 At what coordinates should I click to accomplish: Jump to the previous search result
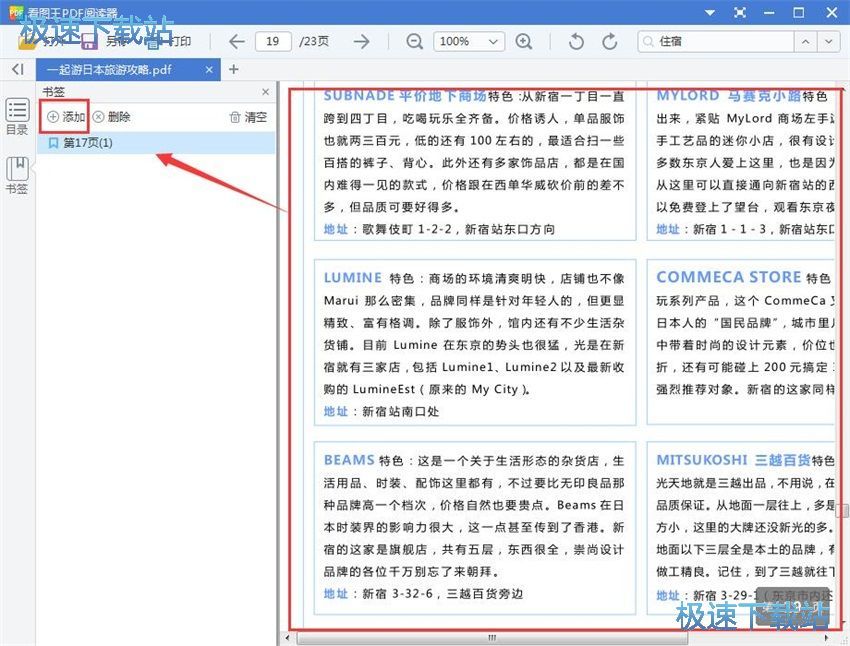pyautogui.click(x=806, y=41)
